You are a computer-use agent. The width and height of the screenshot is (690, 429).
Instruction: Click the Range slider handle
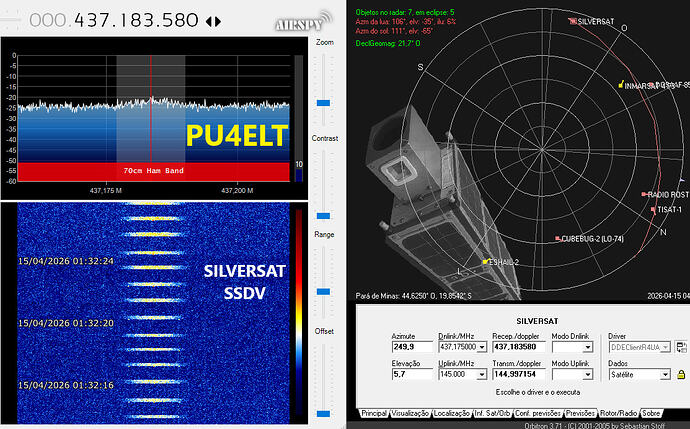click(x=323, y=292)
